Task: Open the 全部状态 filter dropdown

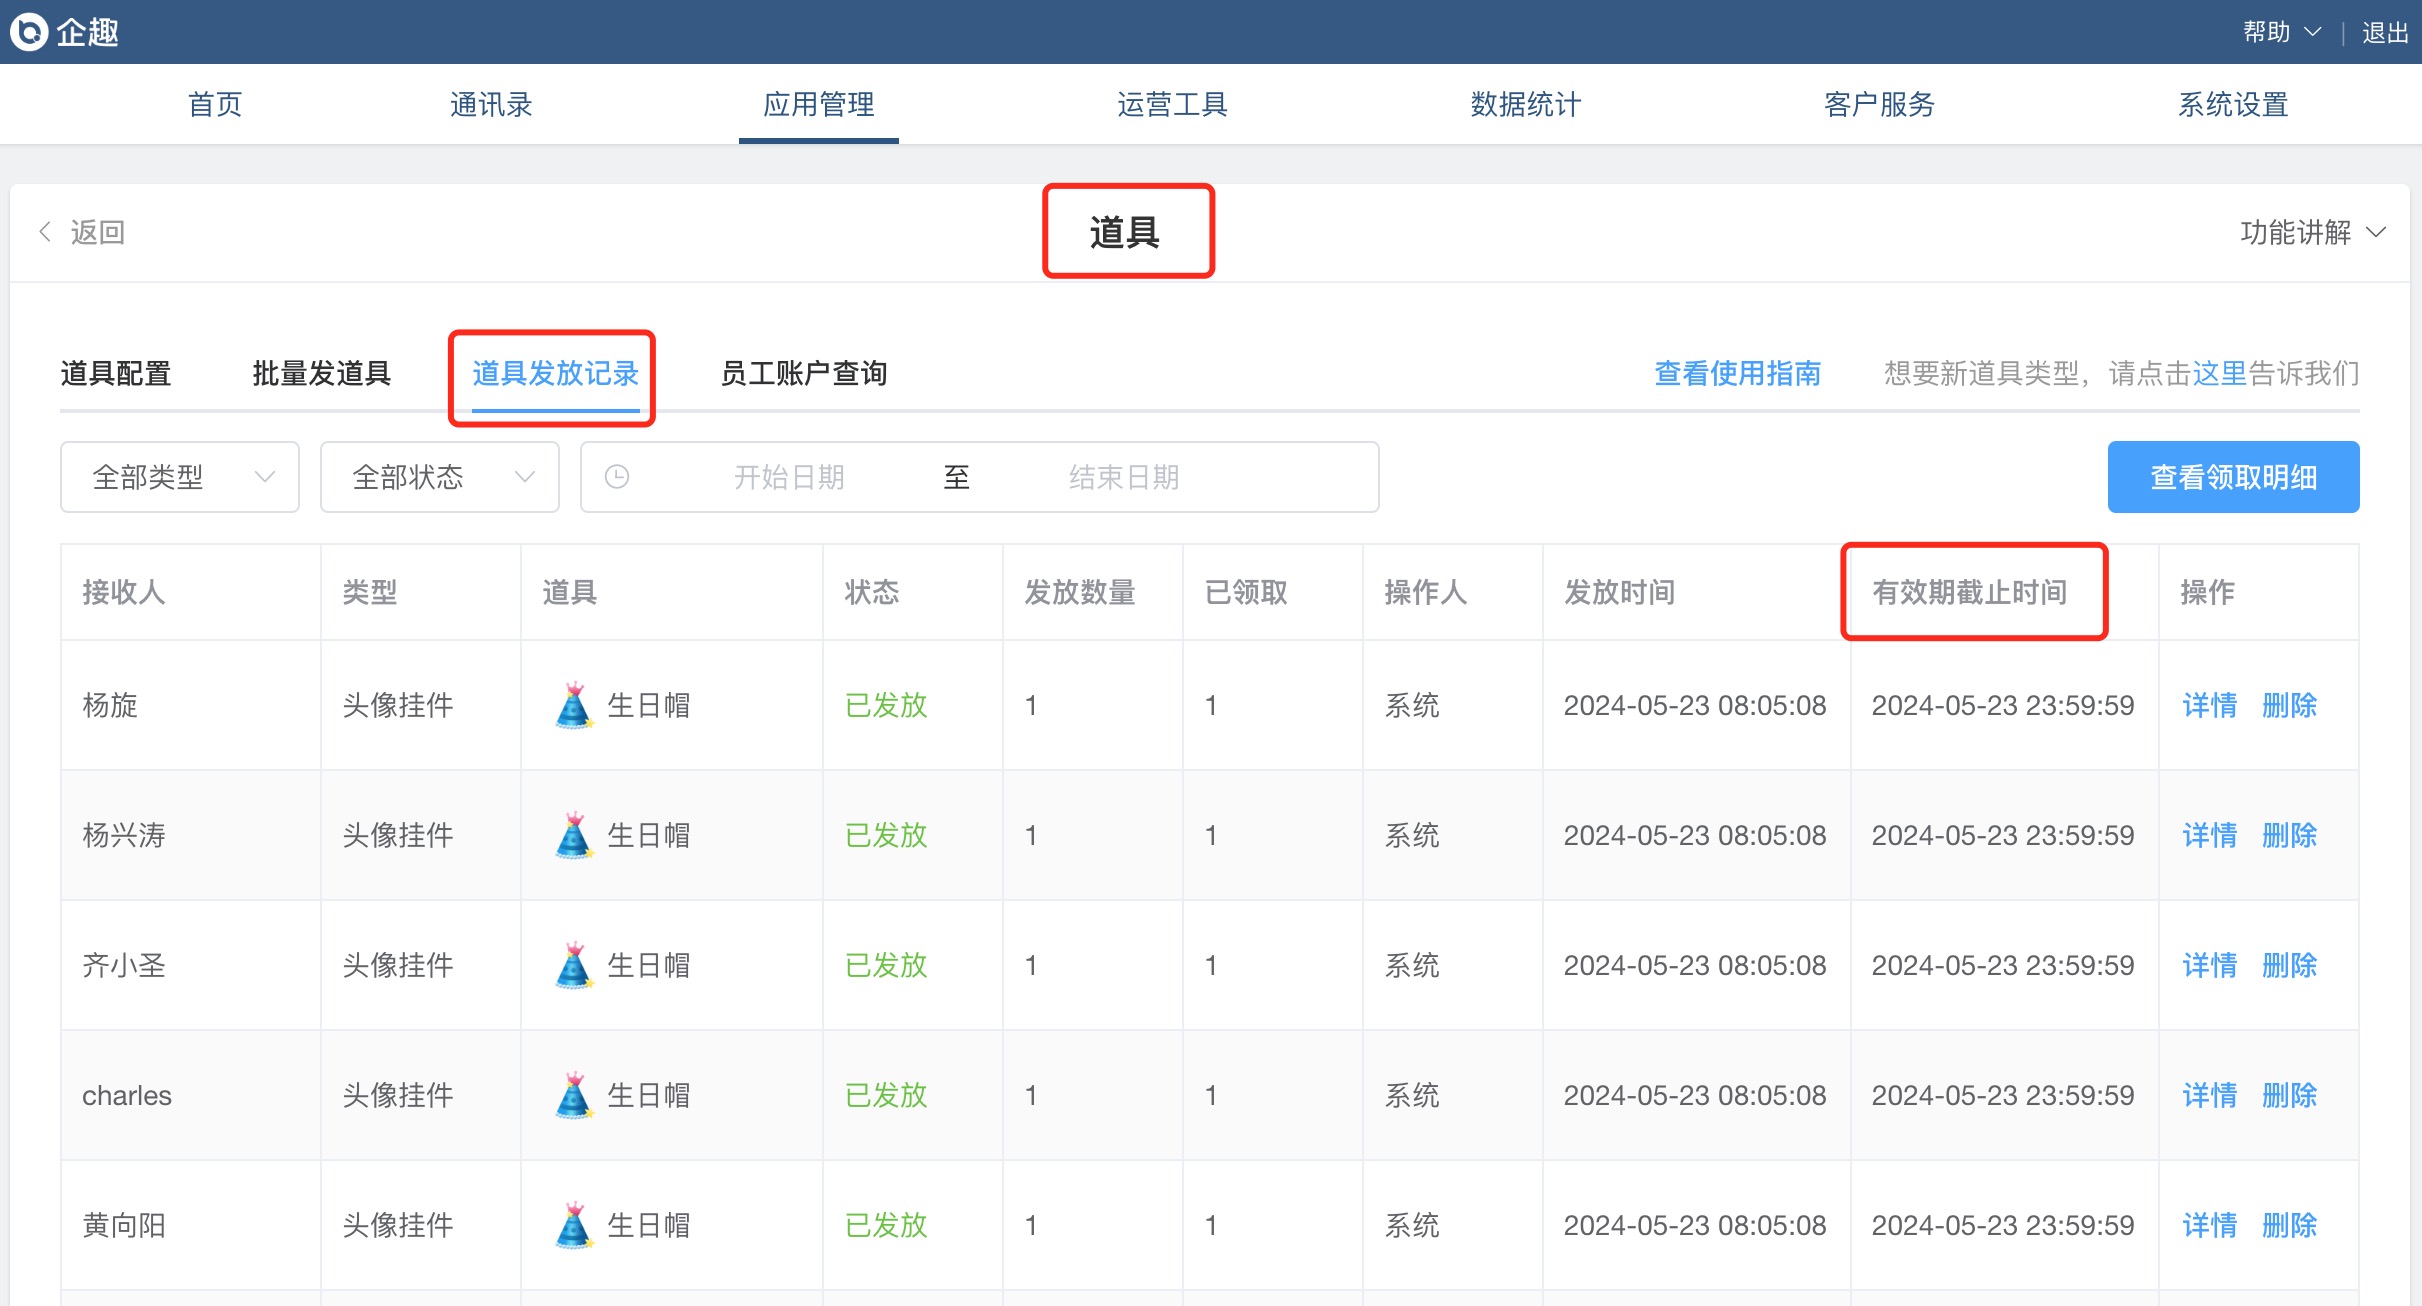Action: (x=440, y=477)
